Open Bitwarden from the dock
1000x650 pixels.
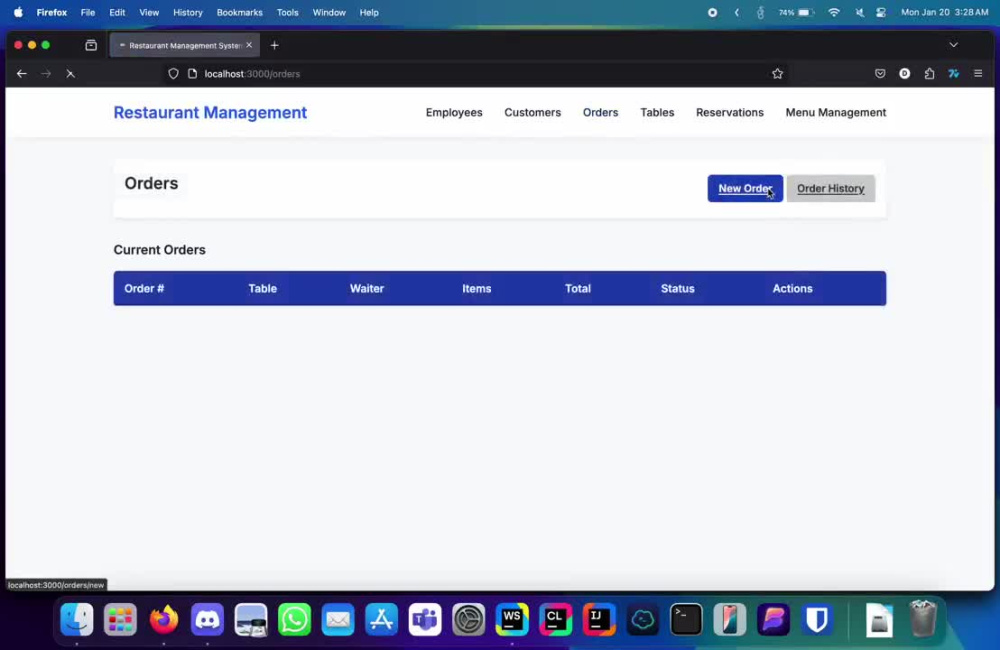tap(817, 619)
